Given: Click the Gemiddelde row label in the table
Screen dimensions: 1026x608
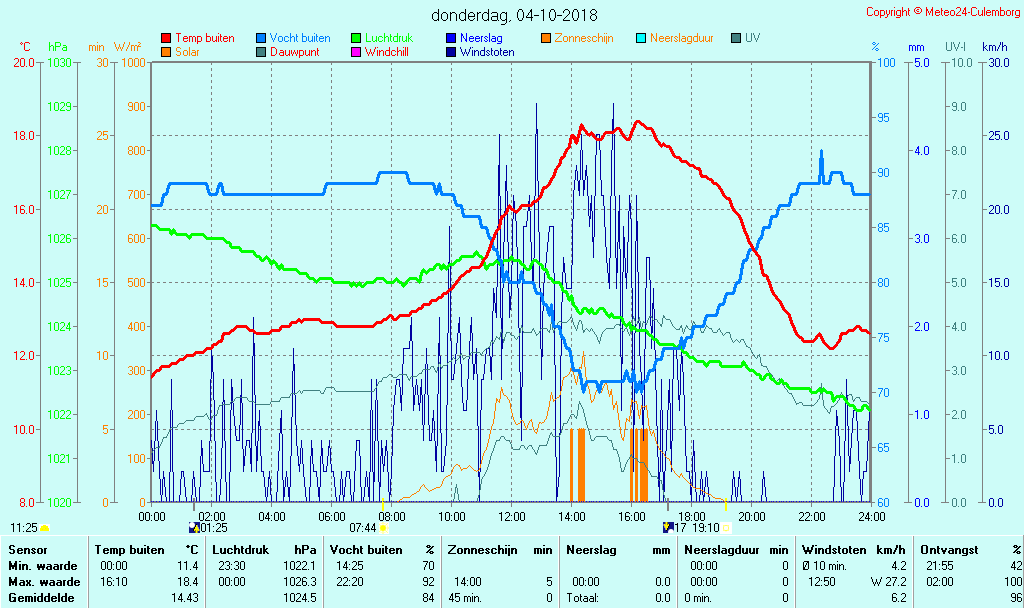Looking at the screenshot, I should click(44, 598).
